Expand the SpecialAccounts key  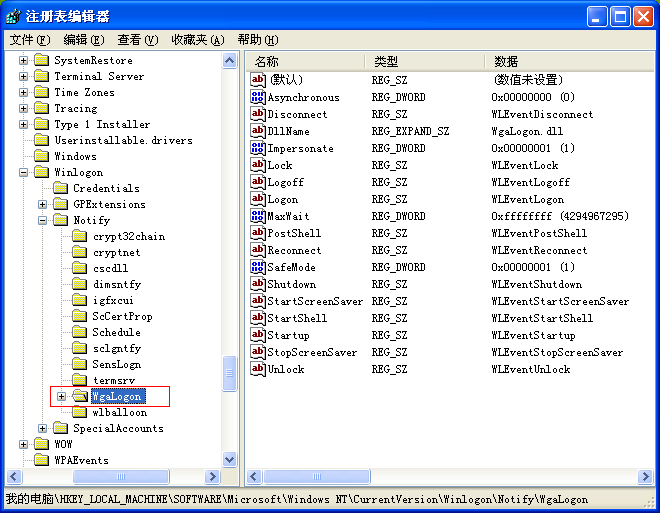pyautogui.click(x=43, y=428)
